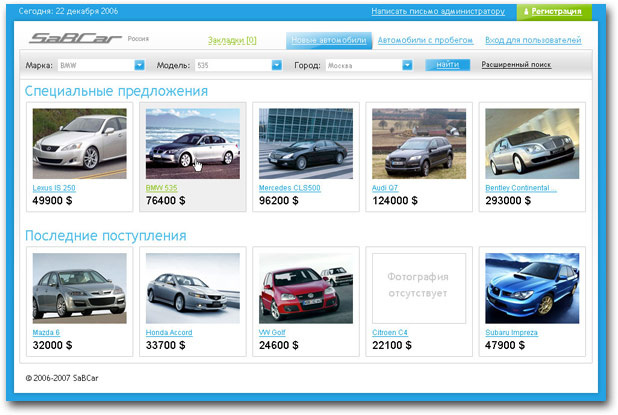The height and width of the screenshot is (415, 618).
Task: Click the VW Golf link
Action: tap(272, 333)
